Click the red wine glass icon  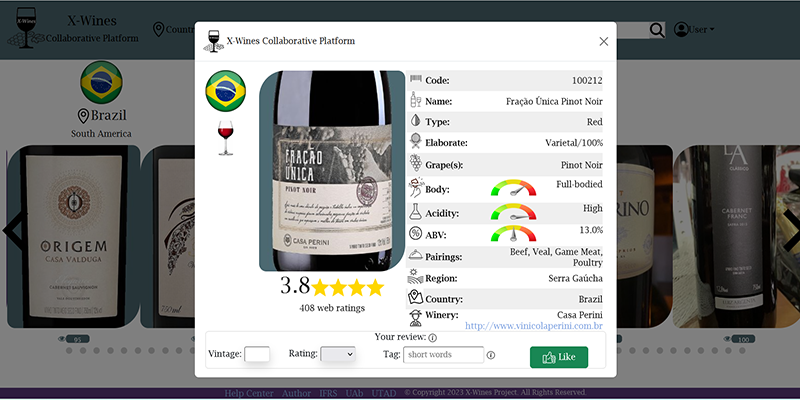click(226, 138)
